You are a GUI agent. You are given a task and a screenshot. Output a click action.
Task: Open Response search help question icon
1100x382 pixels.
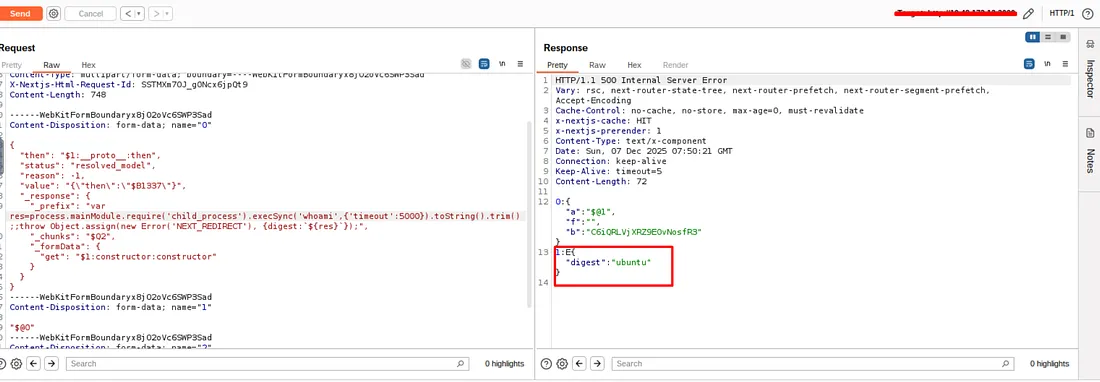[546, 364]
